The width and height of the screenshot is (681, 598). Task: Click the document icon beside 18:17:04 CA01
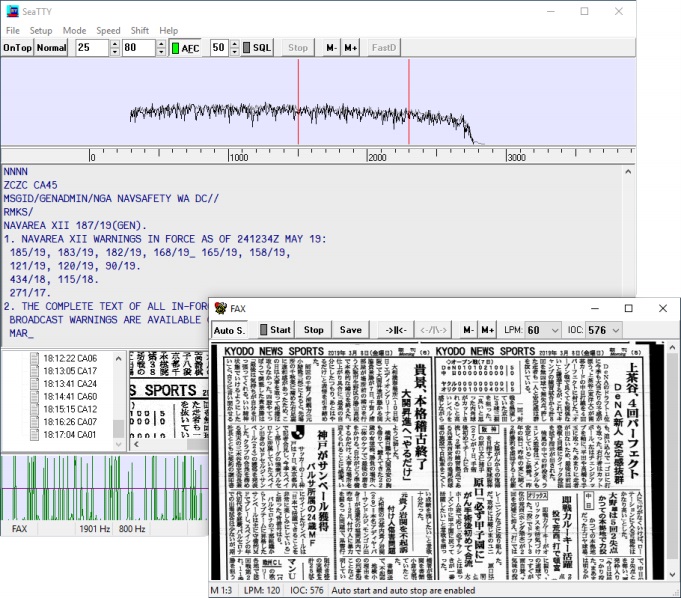point(34,435)
